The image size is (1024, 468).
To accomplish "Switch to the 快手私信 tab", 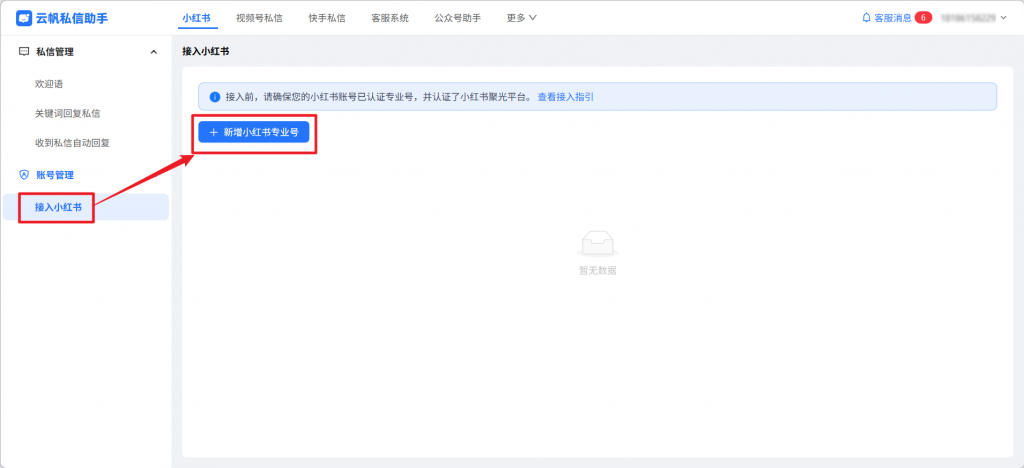I will (326, 18).
